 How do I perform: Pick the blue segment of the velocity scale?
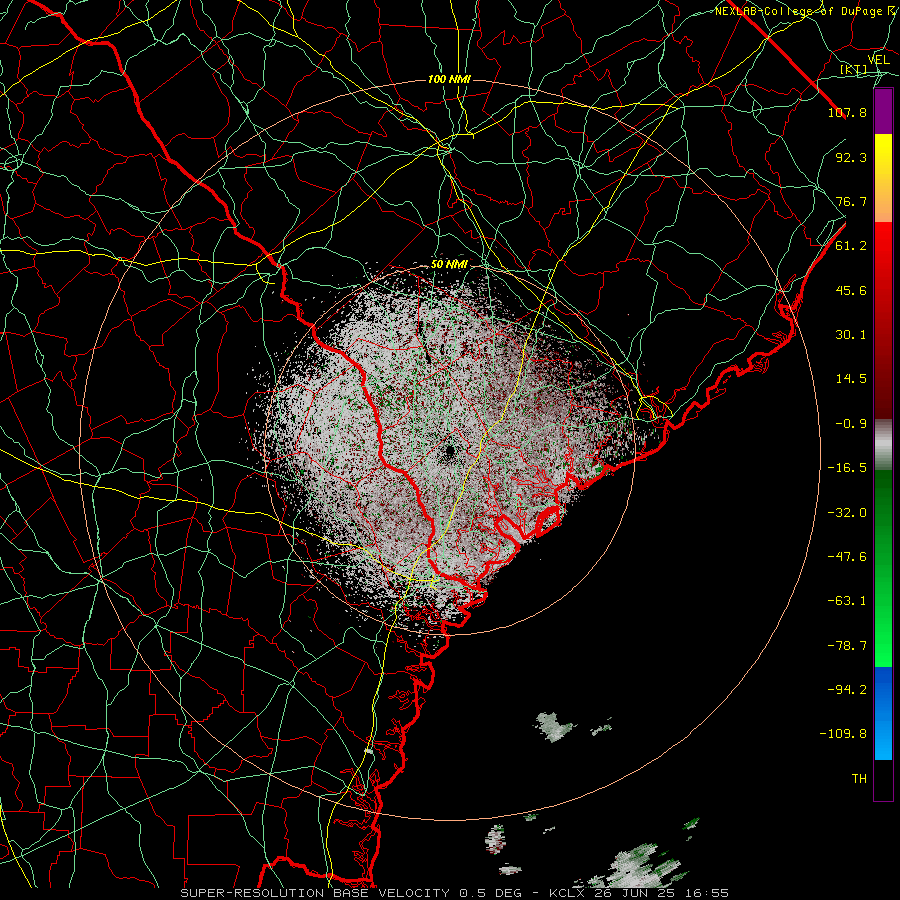pyautogui.click(x=883, y=713)
